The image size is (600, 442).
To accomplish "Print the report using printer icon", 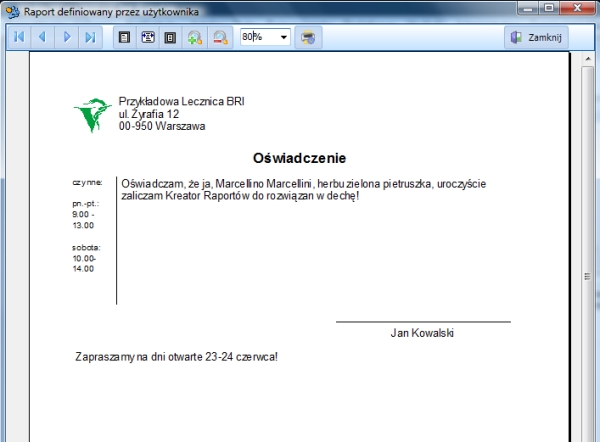I will (308, 37).
